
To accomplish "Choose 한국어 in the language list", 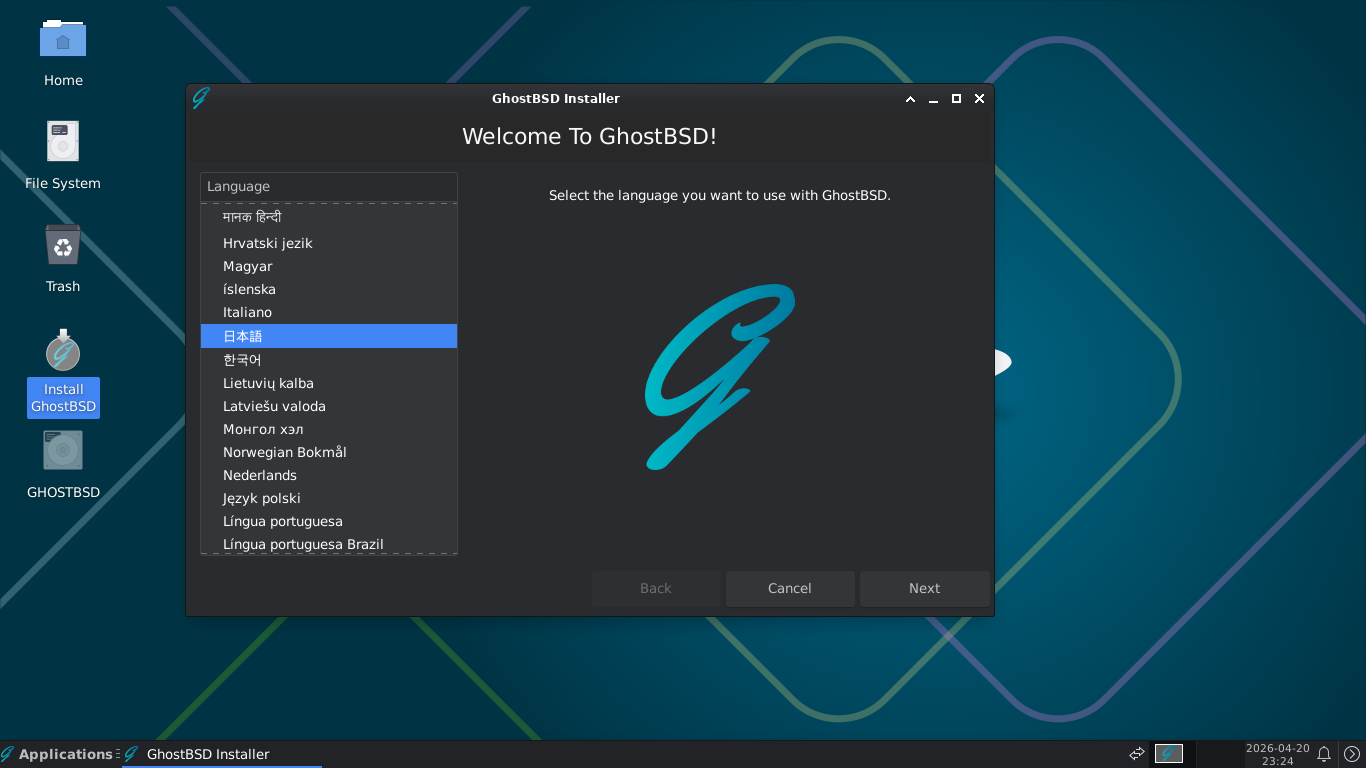I will (x=329, y=360).
